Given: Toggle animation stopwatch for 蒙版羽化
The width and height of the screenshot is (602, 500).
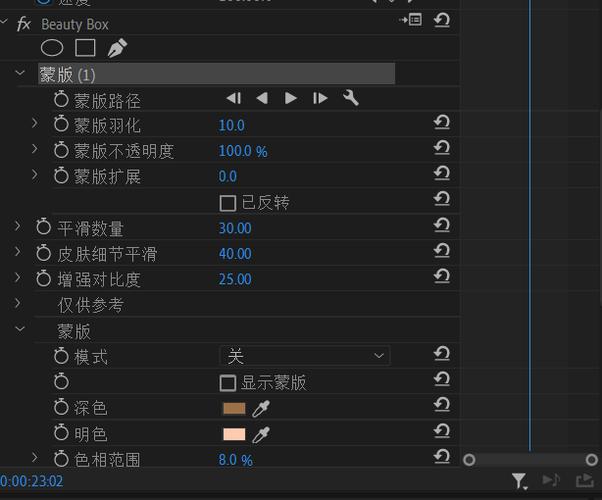Looking at the screenshot, I should 61,124.
